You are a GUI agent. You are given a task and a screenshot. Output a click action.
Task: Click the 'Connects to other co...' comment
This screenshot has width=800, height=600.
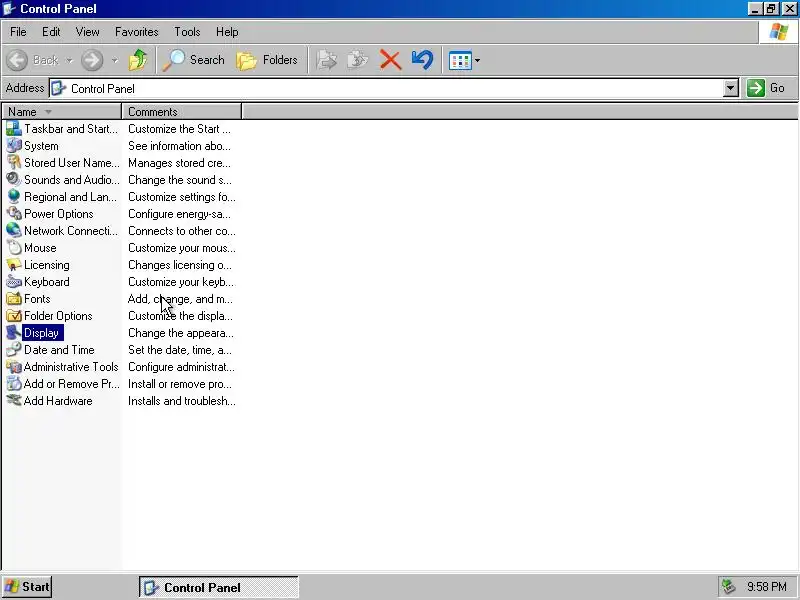tap(182, 231)
